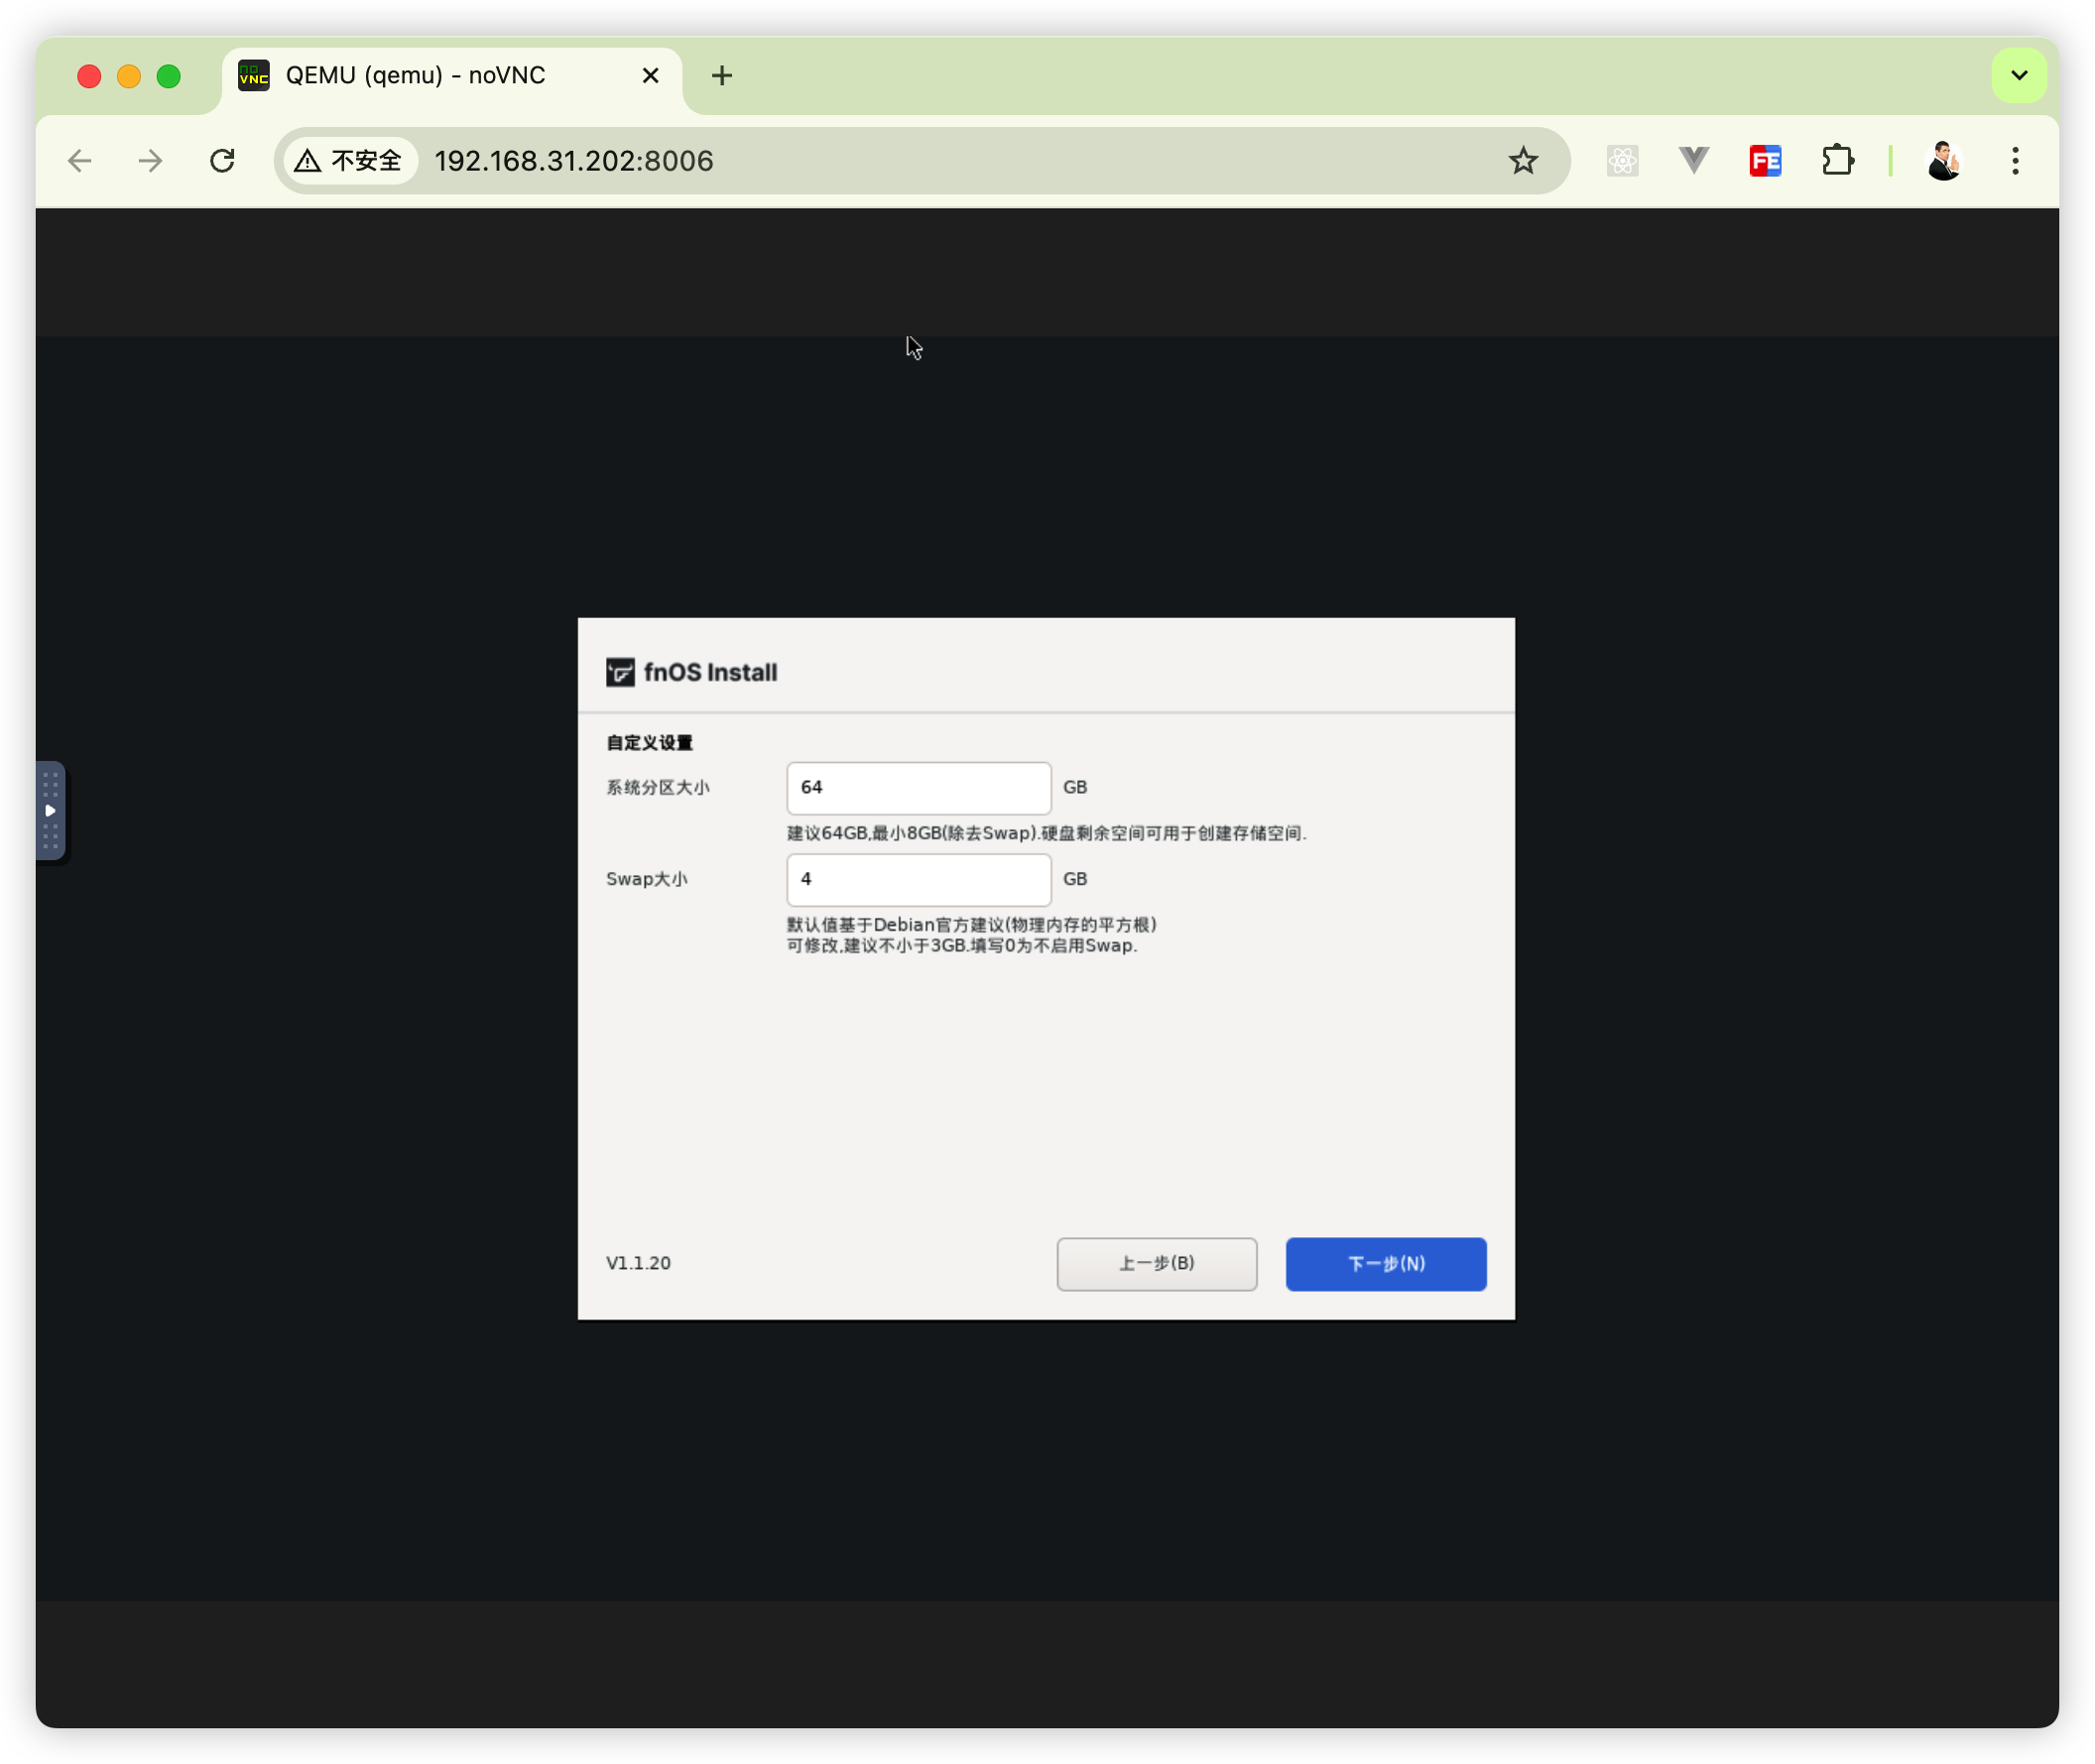Open a new browser tab
The image size is (2095, 1764).
click(x=722, y=76)
